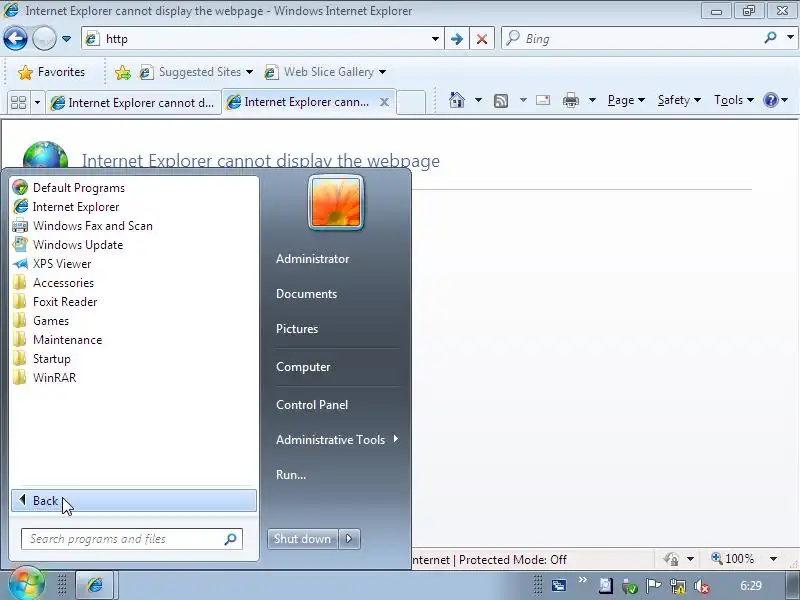The image size is (800, 600).
Task: Open Pictures from Start menu
Action: click(x=297, y=329)
